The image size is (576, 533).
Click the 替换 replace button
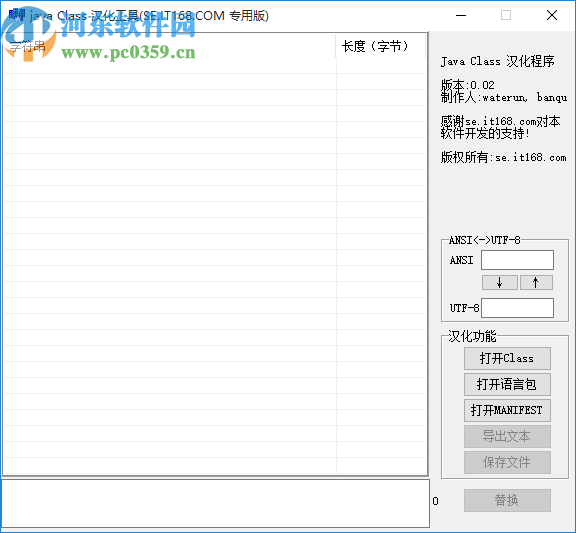507,500
